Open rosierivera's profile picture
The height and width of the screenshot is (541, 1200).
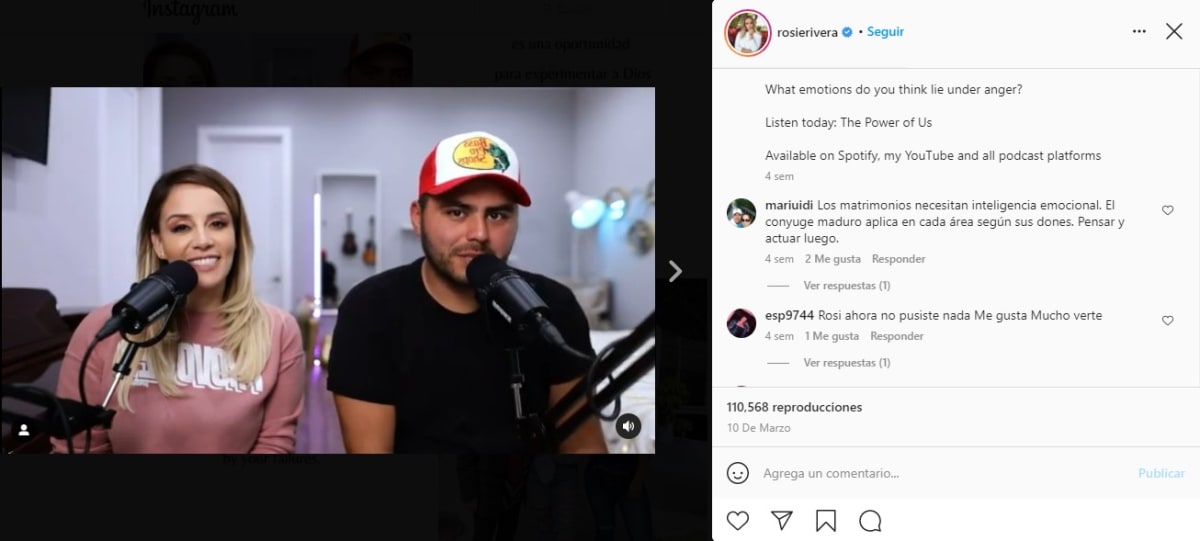(747, 32)
